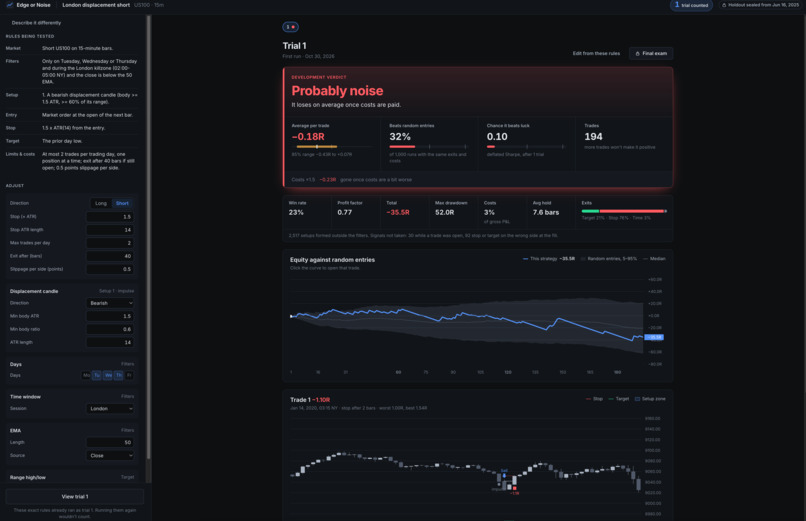Click the Range high/low section header

pyautogui.click(x=28, y=477)
